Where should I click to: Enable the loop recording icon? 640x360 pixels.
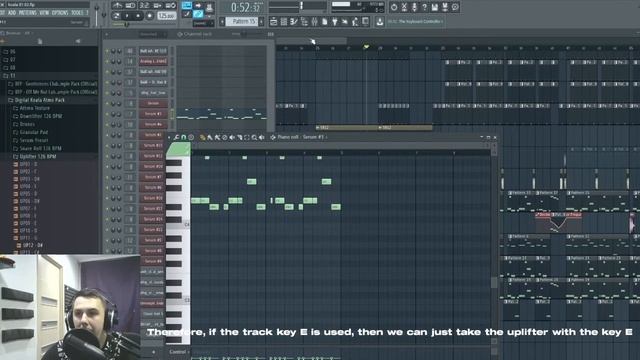coord(170,6)
